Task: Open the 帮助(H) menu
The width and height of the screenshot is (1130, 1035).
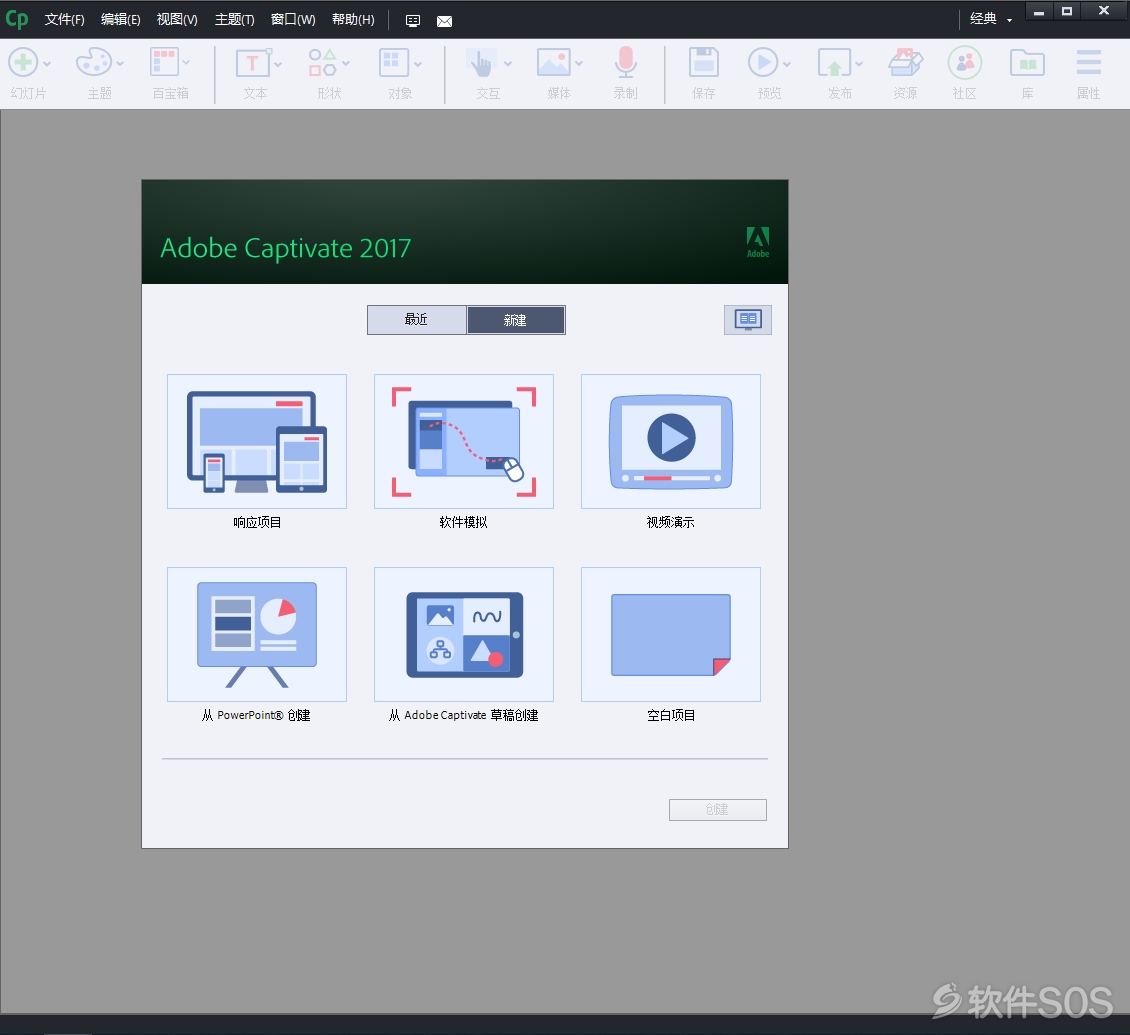Action: click(353, 19)
